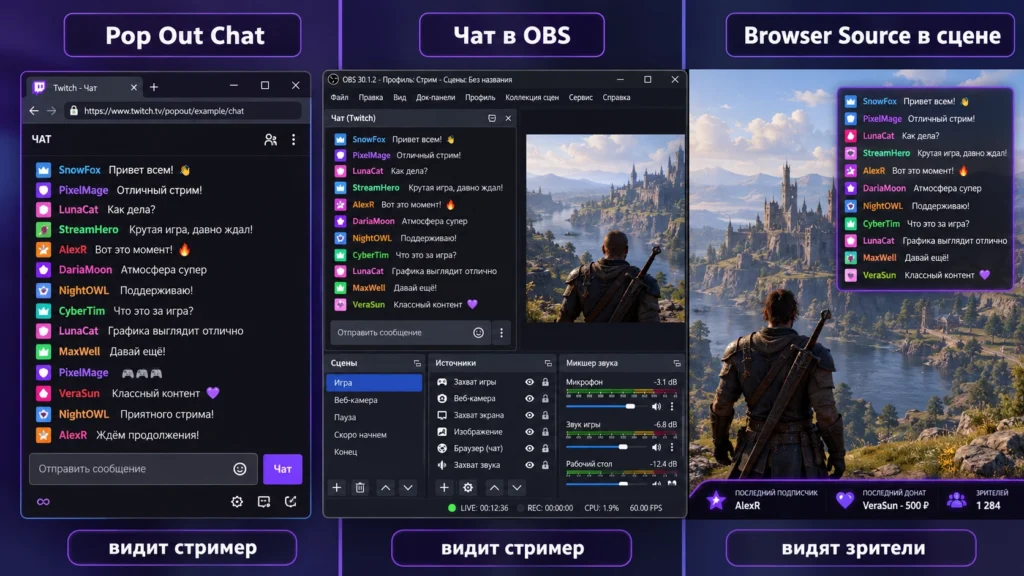Select the Захват экрана source row icon
Image resolution: width=1024 pixels, height=576 pixels.
point(442,415)
